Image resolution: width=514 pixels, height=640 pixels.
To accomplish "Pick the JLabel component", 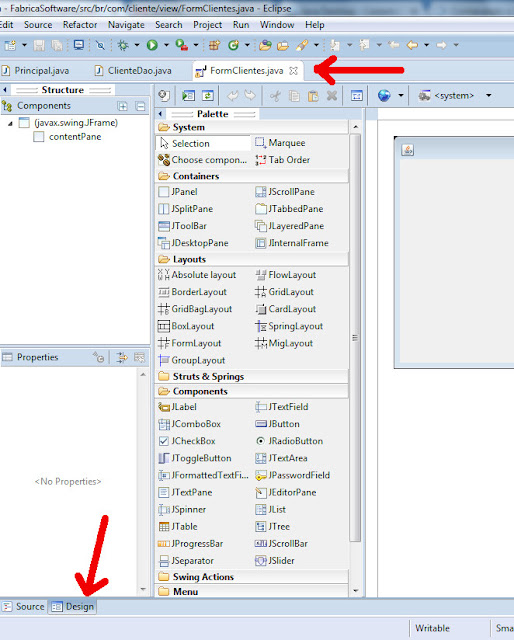I will (177, 407).
